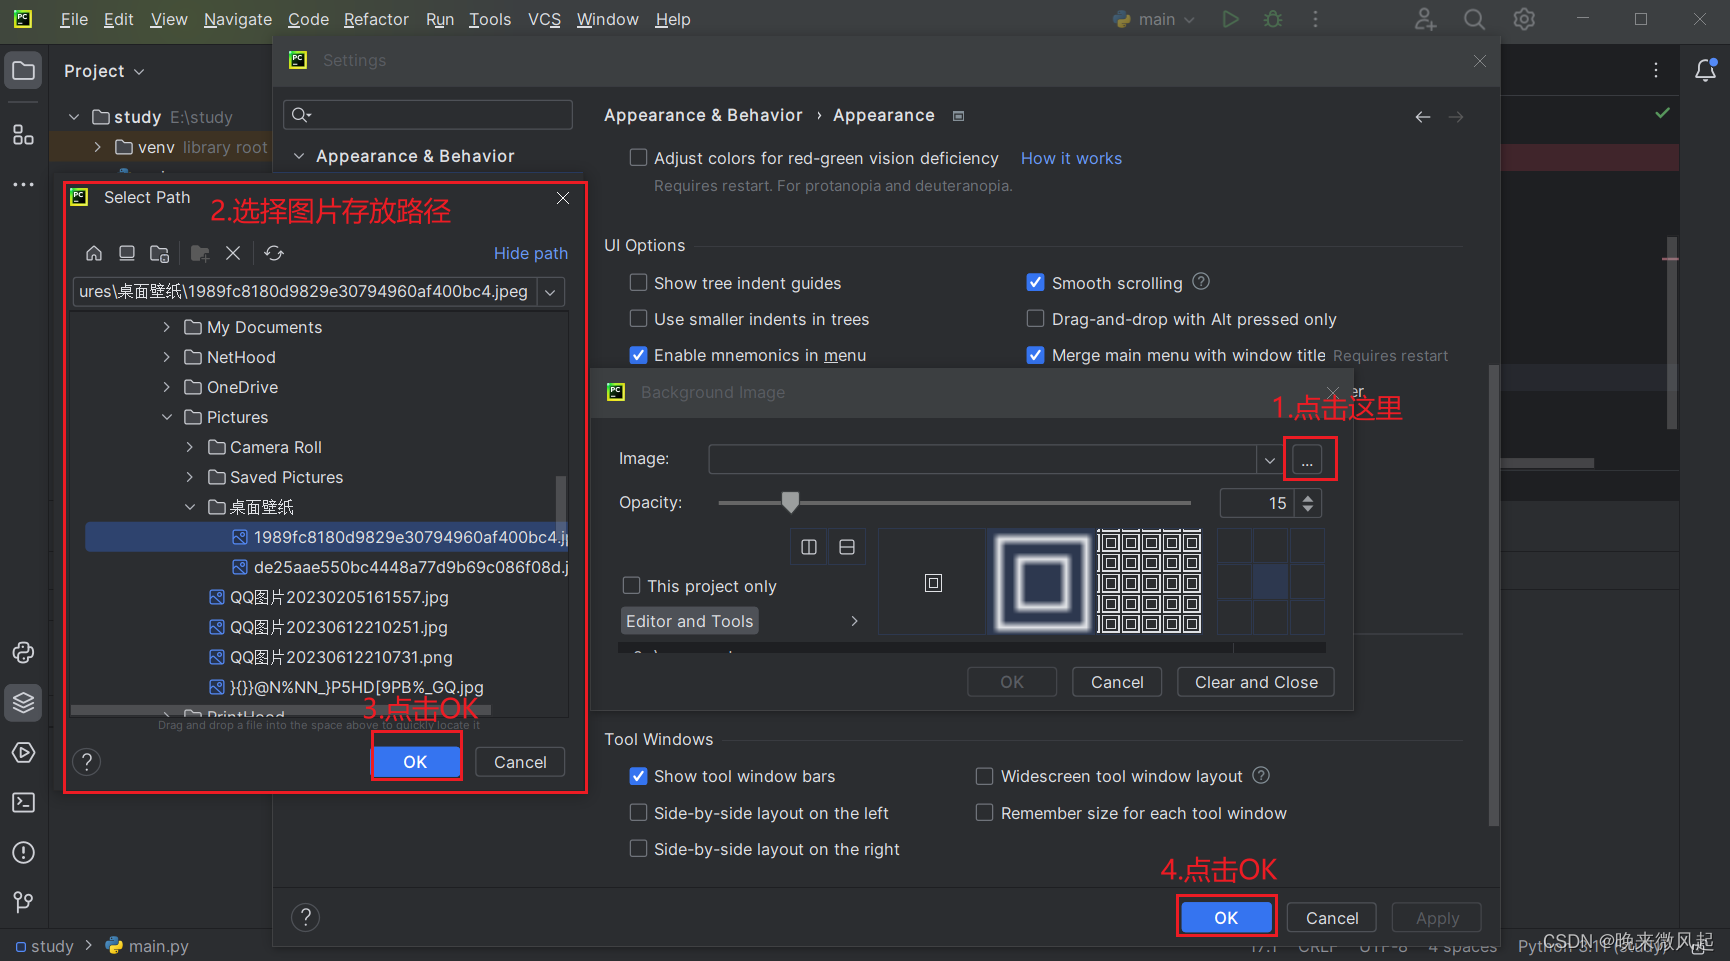
Task: Uncheck Smooth scrolling option
Action: pos(1036,282)
